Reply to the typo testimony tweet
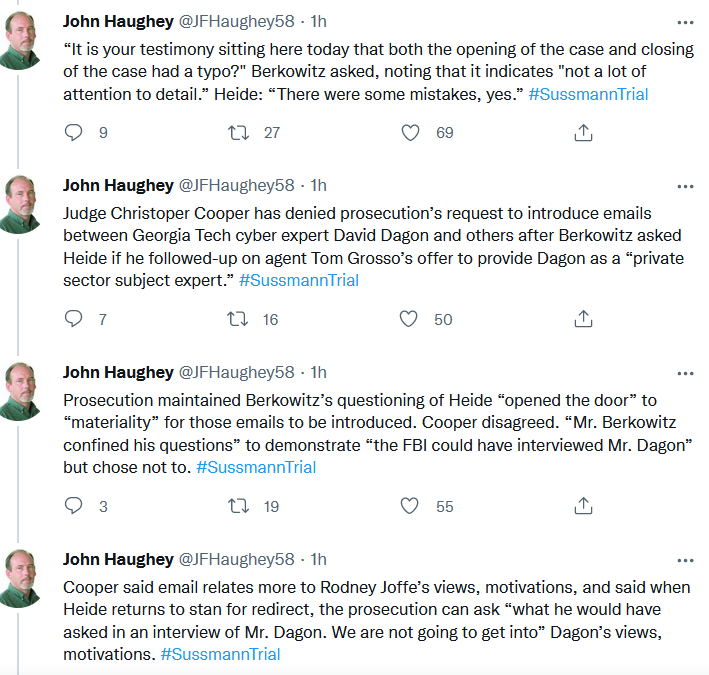The width and height of the screenshot is (709, 675). coord(73,132)
